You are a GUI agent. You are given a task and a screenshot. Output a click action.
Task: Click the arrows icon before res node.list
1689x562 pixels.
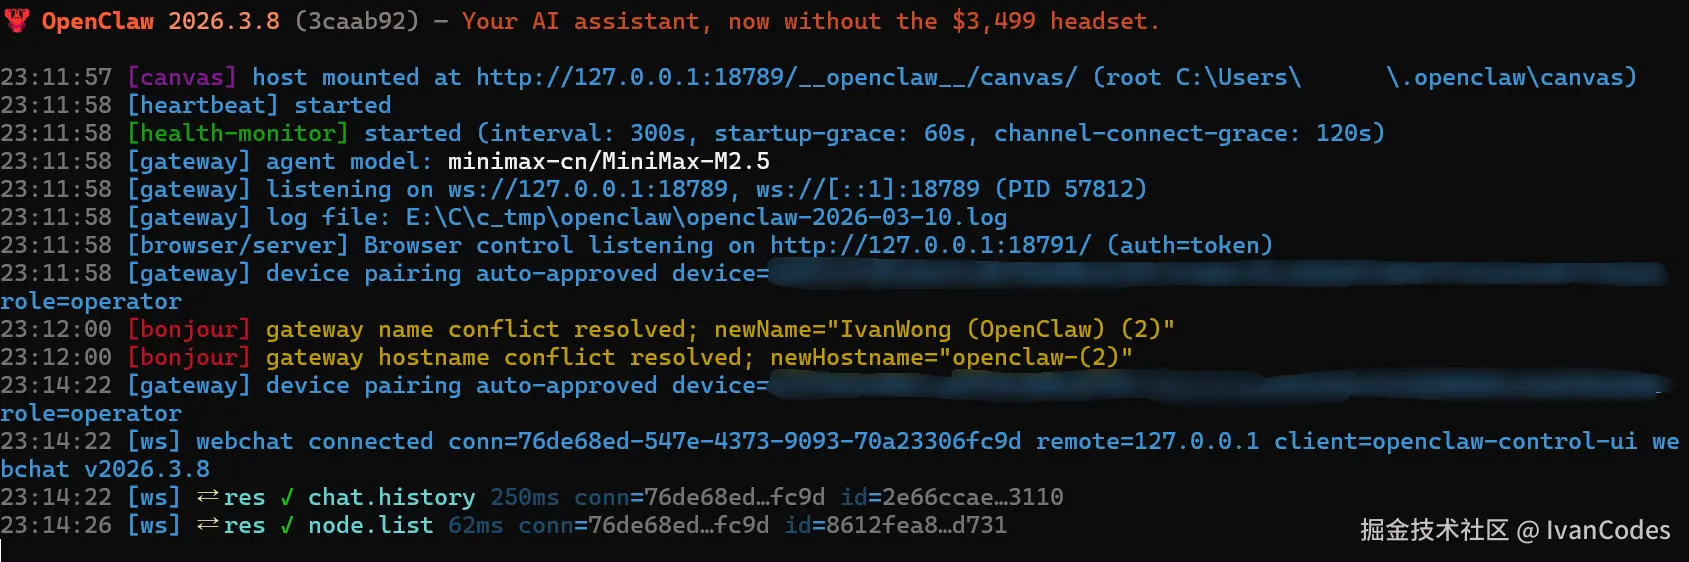click(208, 525)
